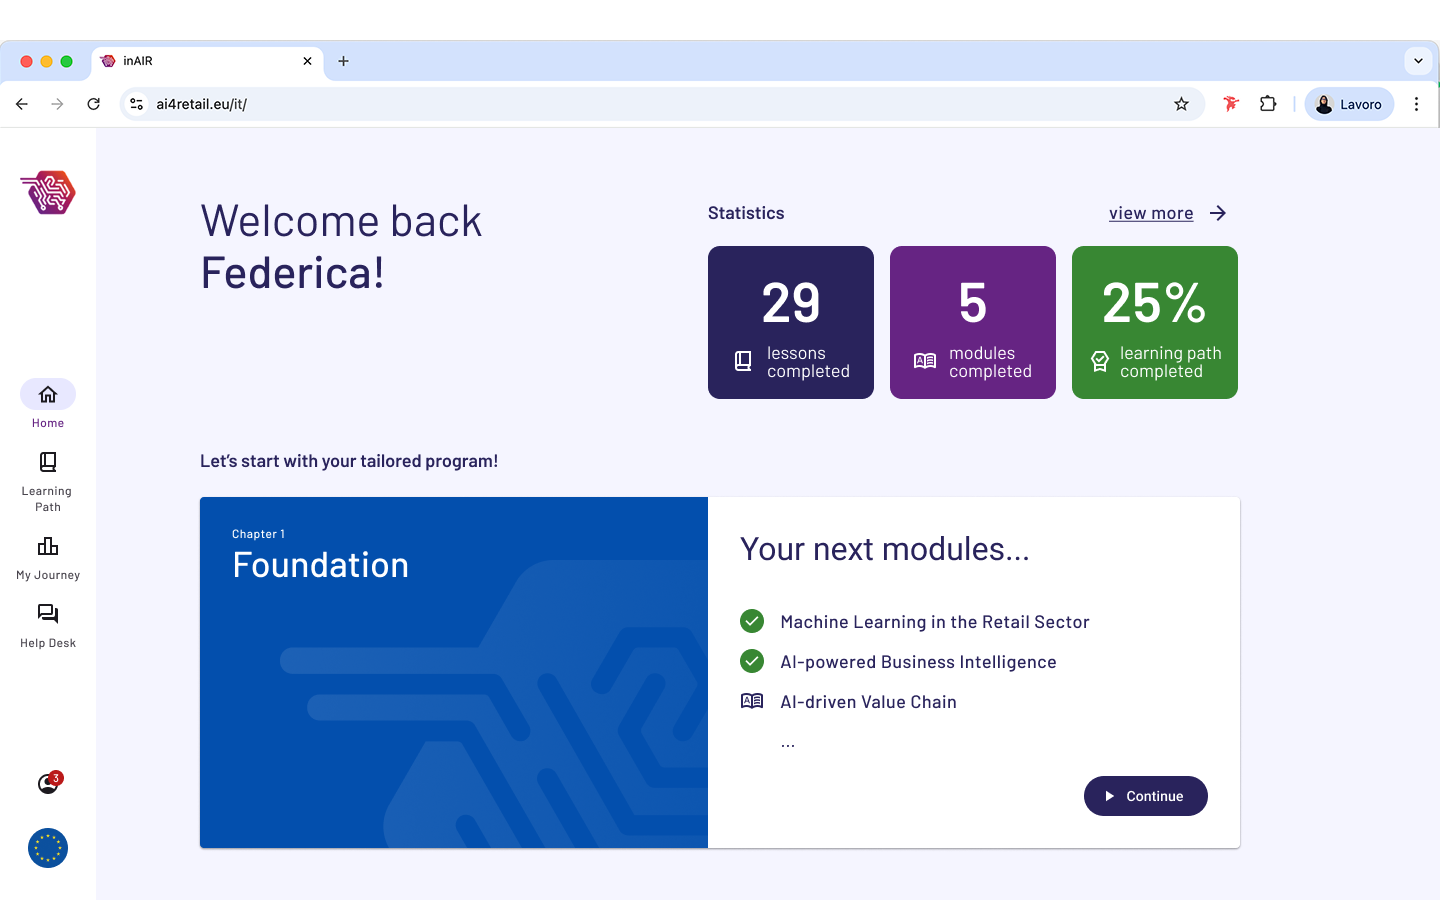The width and height of the screenshot is (1440, 900).
Task: Go back to the previous page
Action: [x=22, y=104]
